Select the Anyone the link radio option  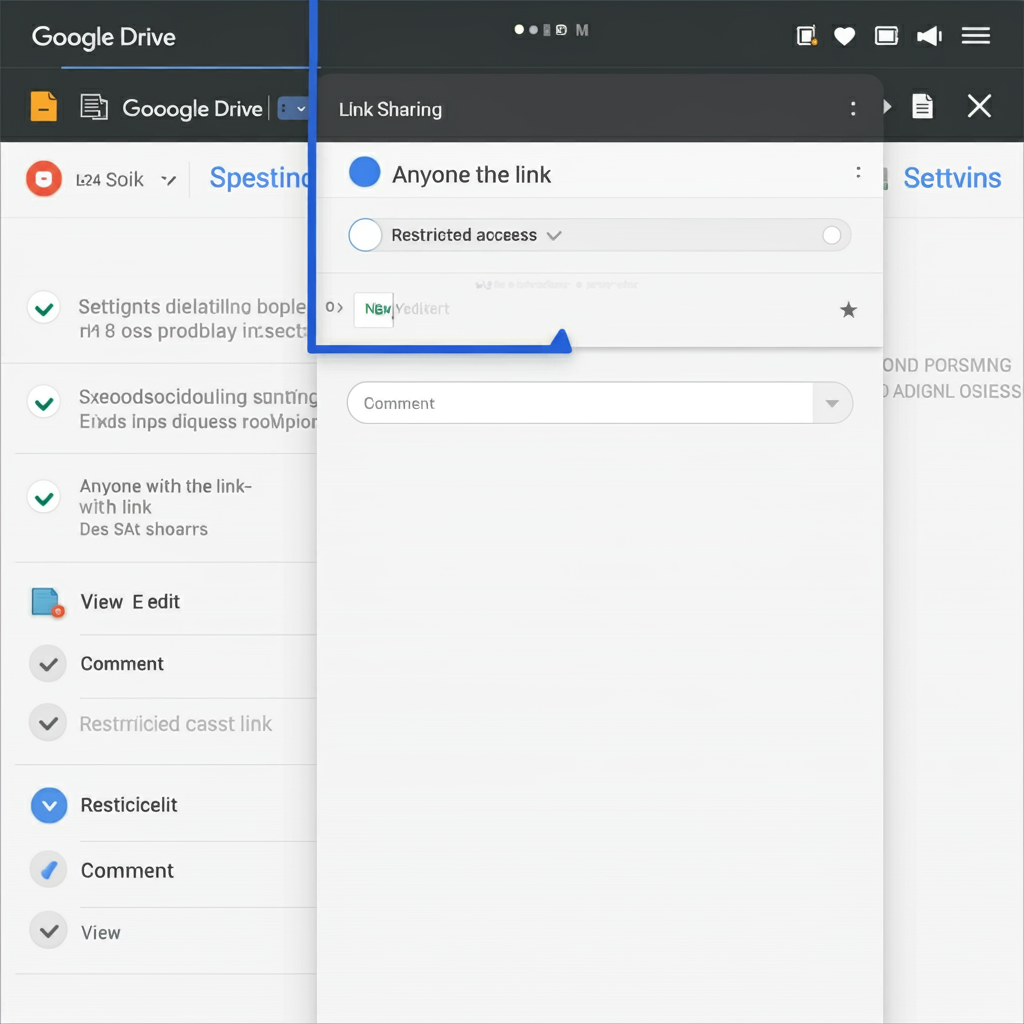click(364, 172)
